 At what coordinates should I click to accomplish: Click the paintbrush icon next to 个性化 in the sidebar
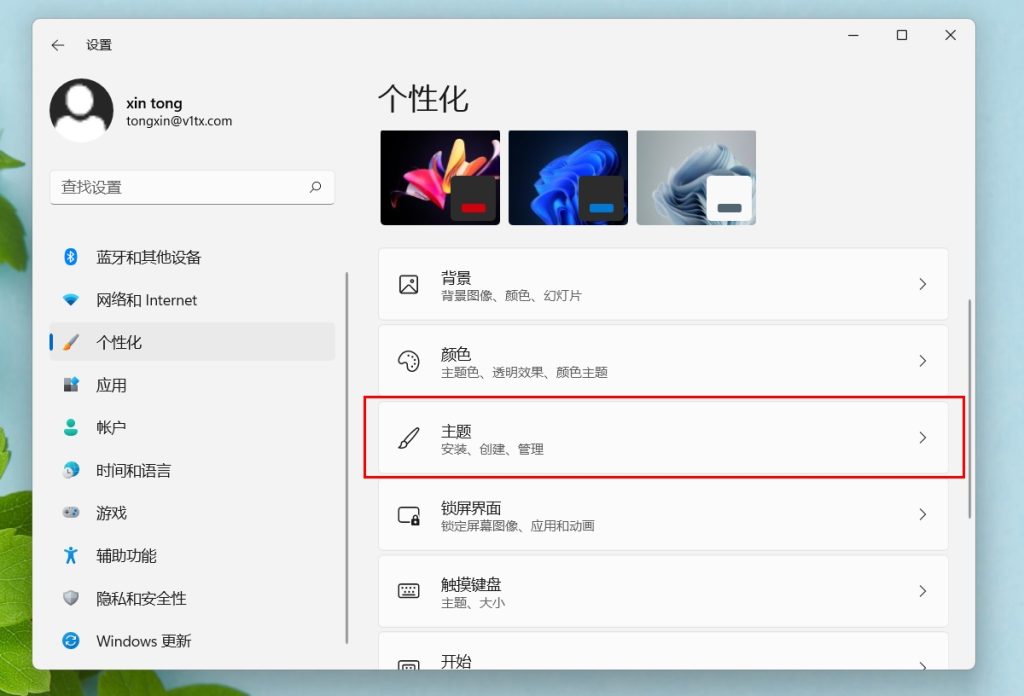(x=71, y=342)
